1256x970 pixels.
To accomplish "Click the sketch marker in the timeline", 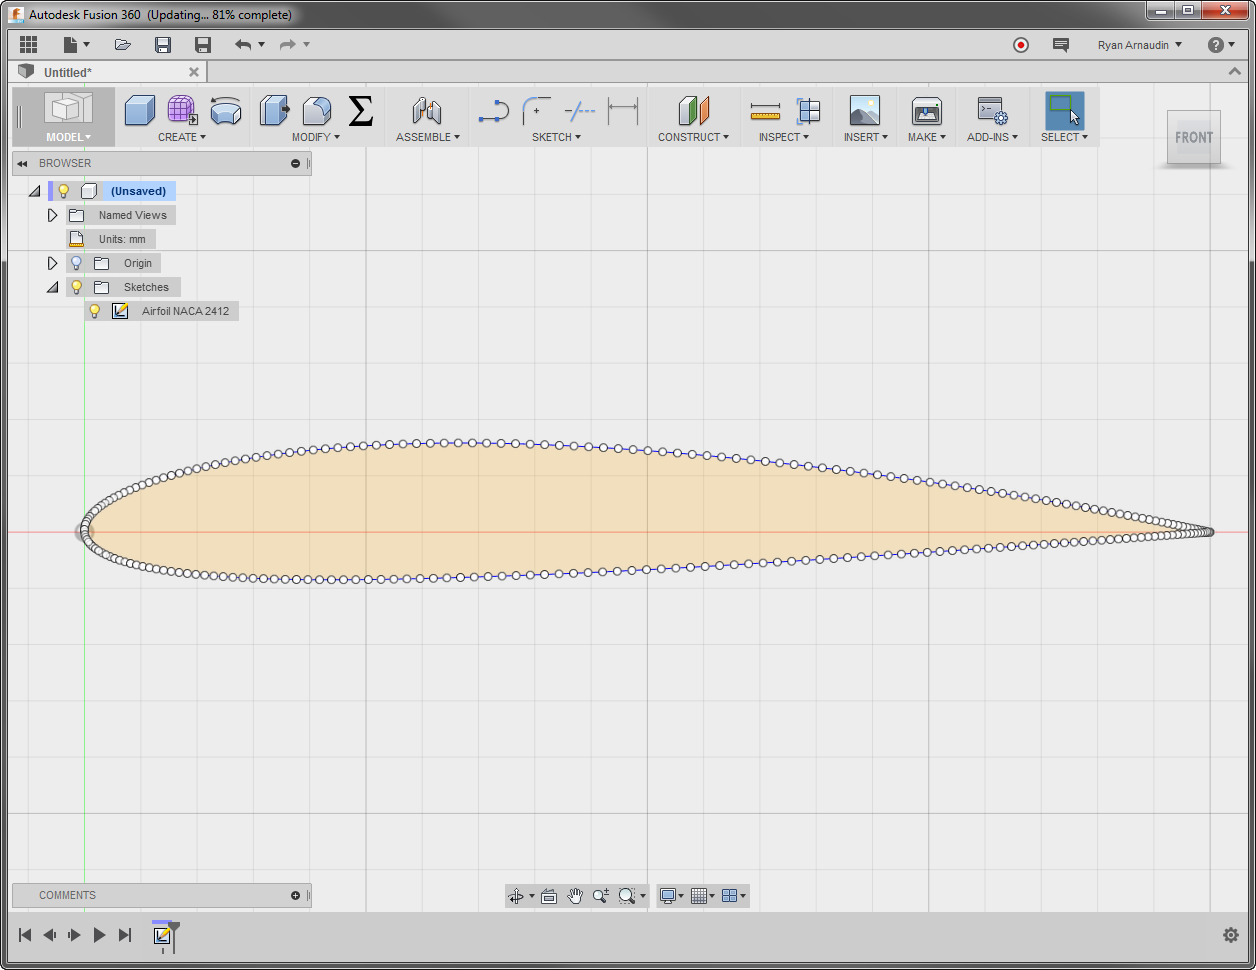I will click(x=163, y=936).
